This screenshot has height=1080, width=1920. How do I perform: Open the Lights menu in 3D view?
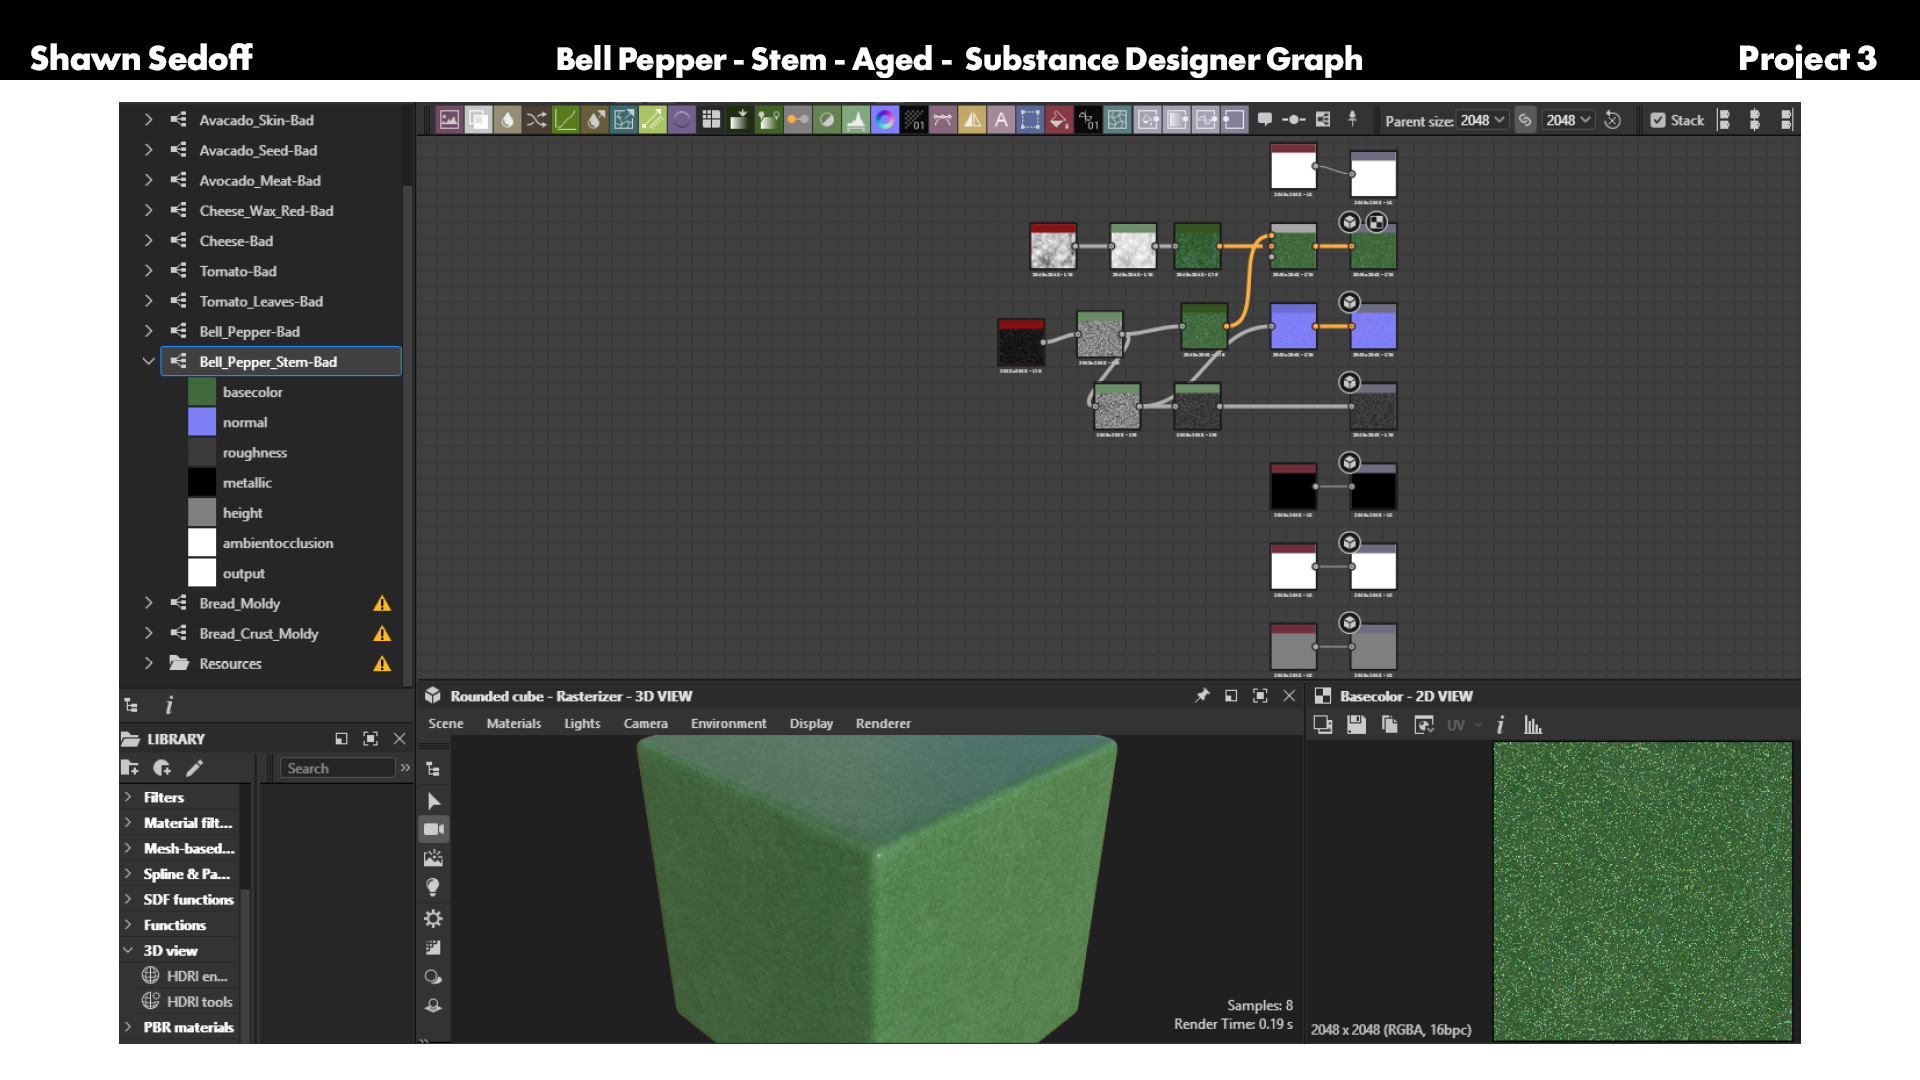pos(582,723)
